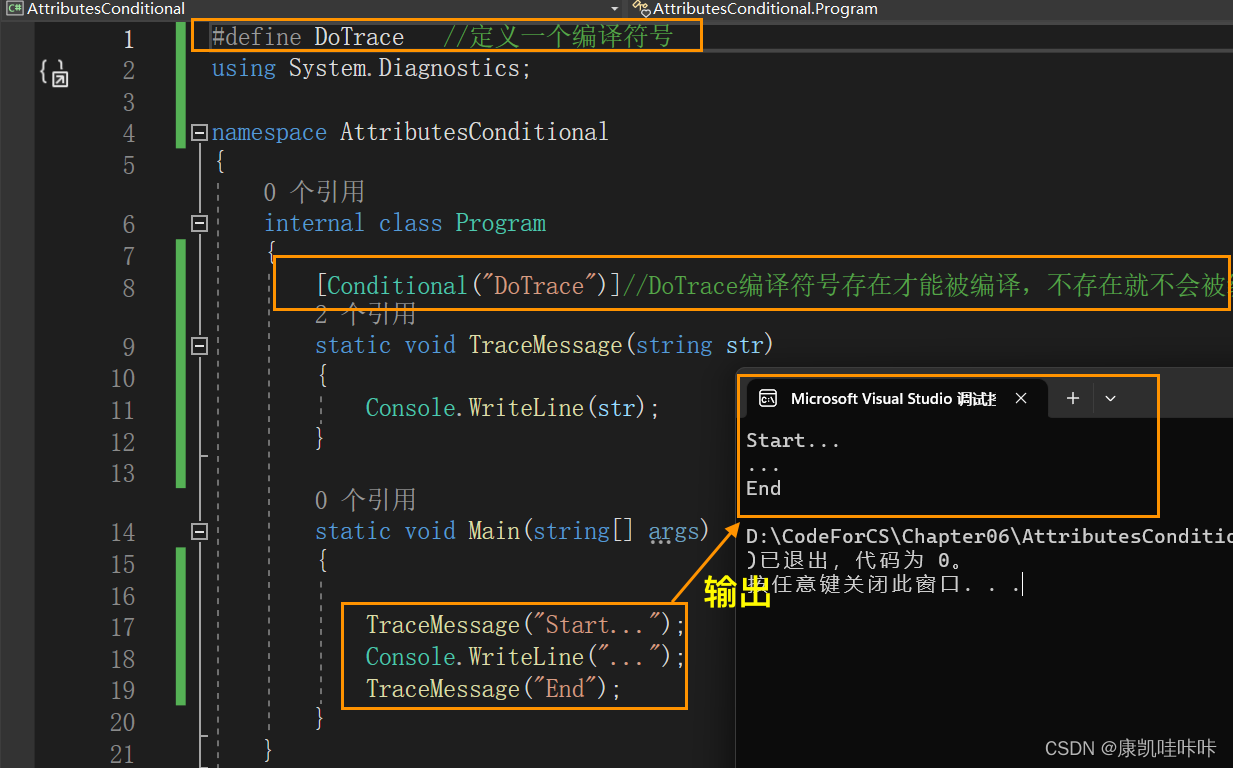
Task: Click 'Start...' output line in the console
Action: click(793, 440)
